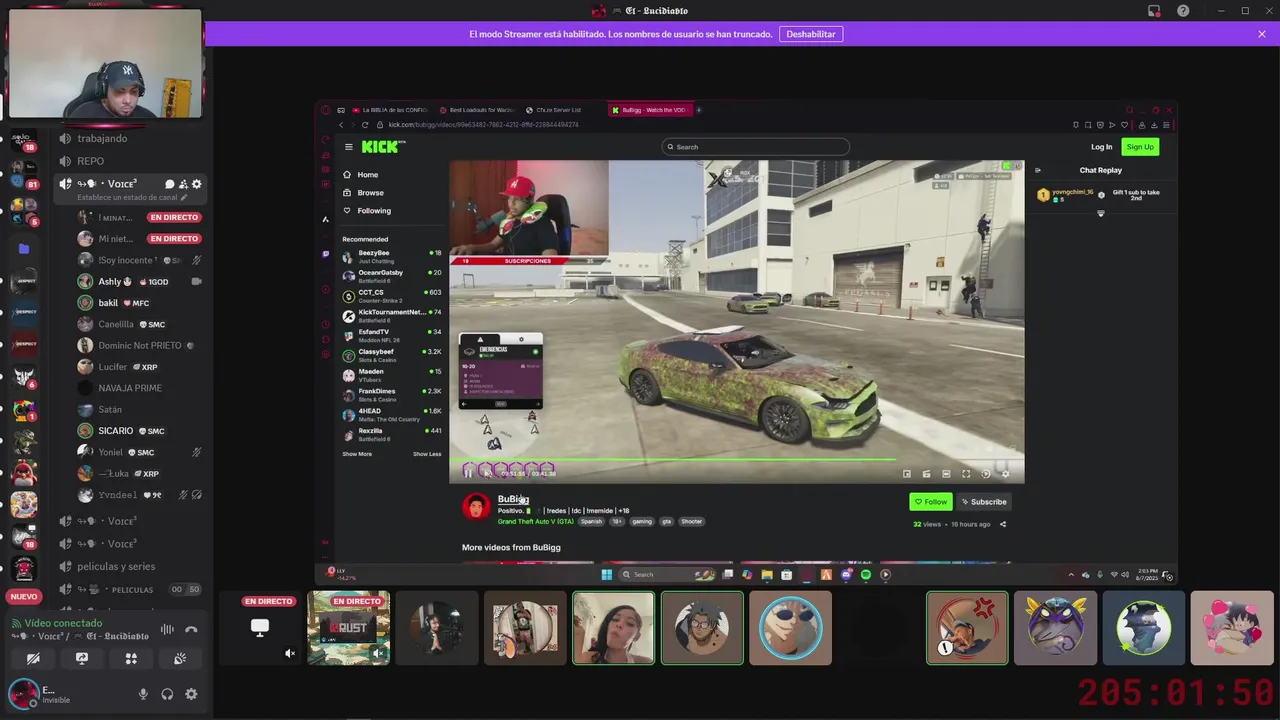1280x720 pixels.
Task: Jump to new mentions with NUEVO
Action: tap(23, 597)
